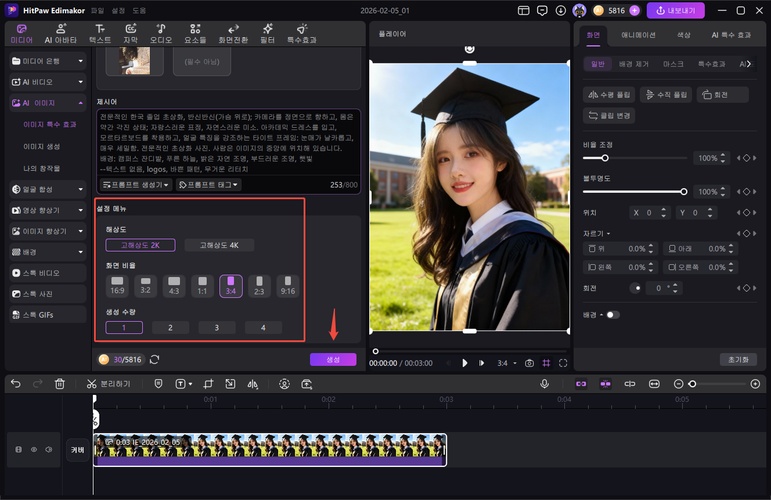Image resolution: width=771 pixels, height=500 pixels.
Task: Refresh credits next to 30/5816
Action: pyautogui.click(x=154, y=359)
